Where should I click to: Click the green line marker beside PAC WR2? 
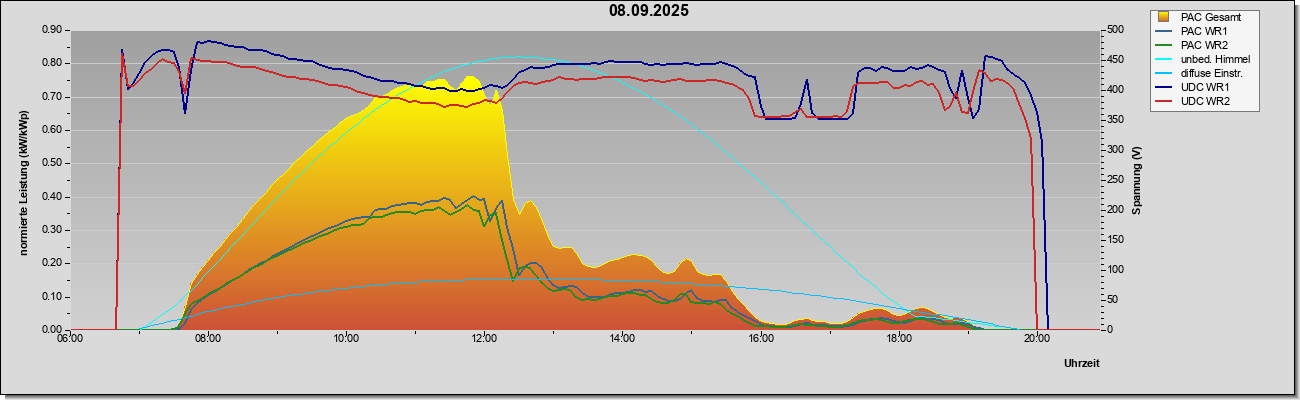1165,45
